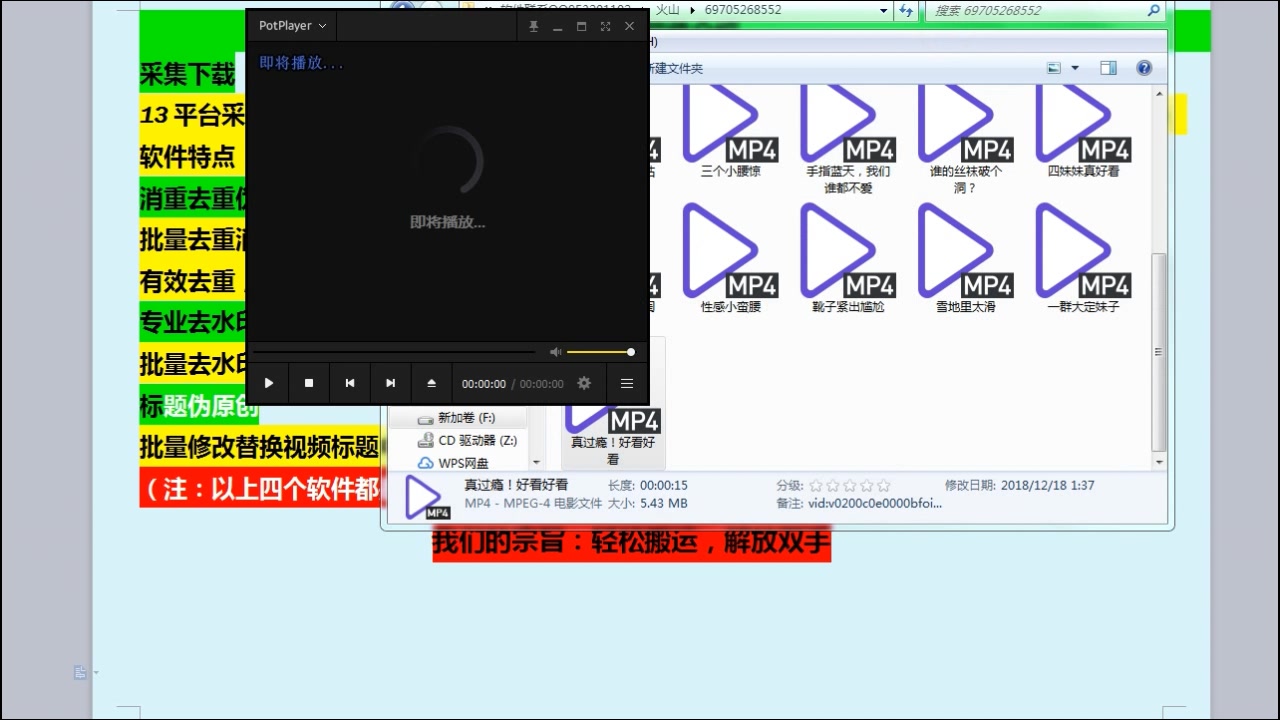Click the 备注 vid value in details pane
1280x720 pixels.
tap(875, 503)
